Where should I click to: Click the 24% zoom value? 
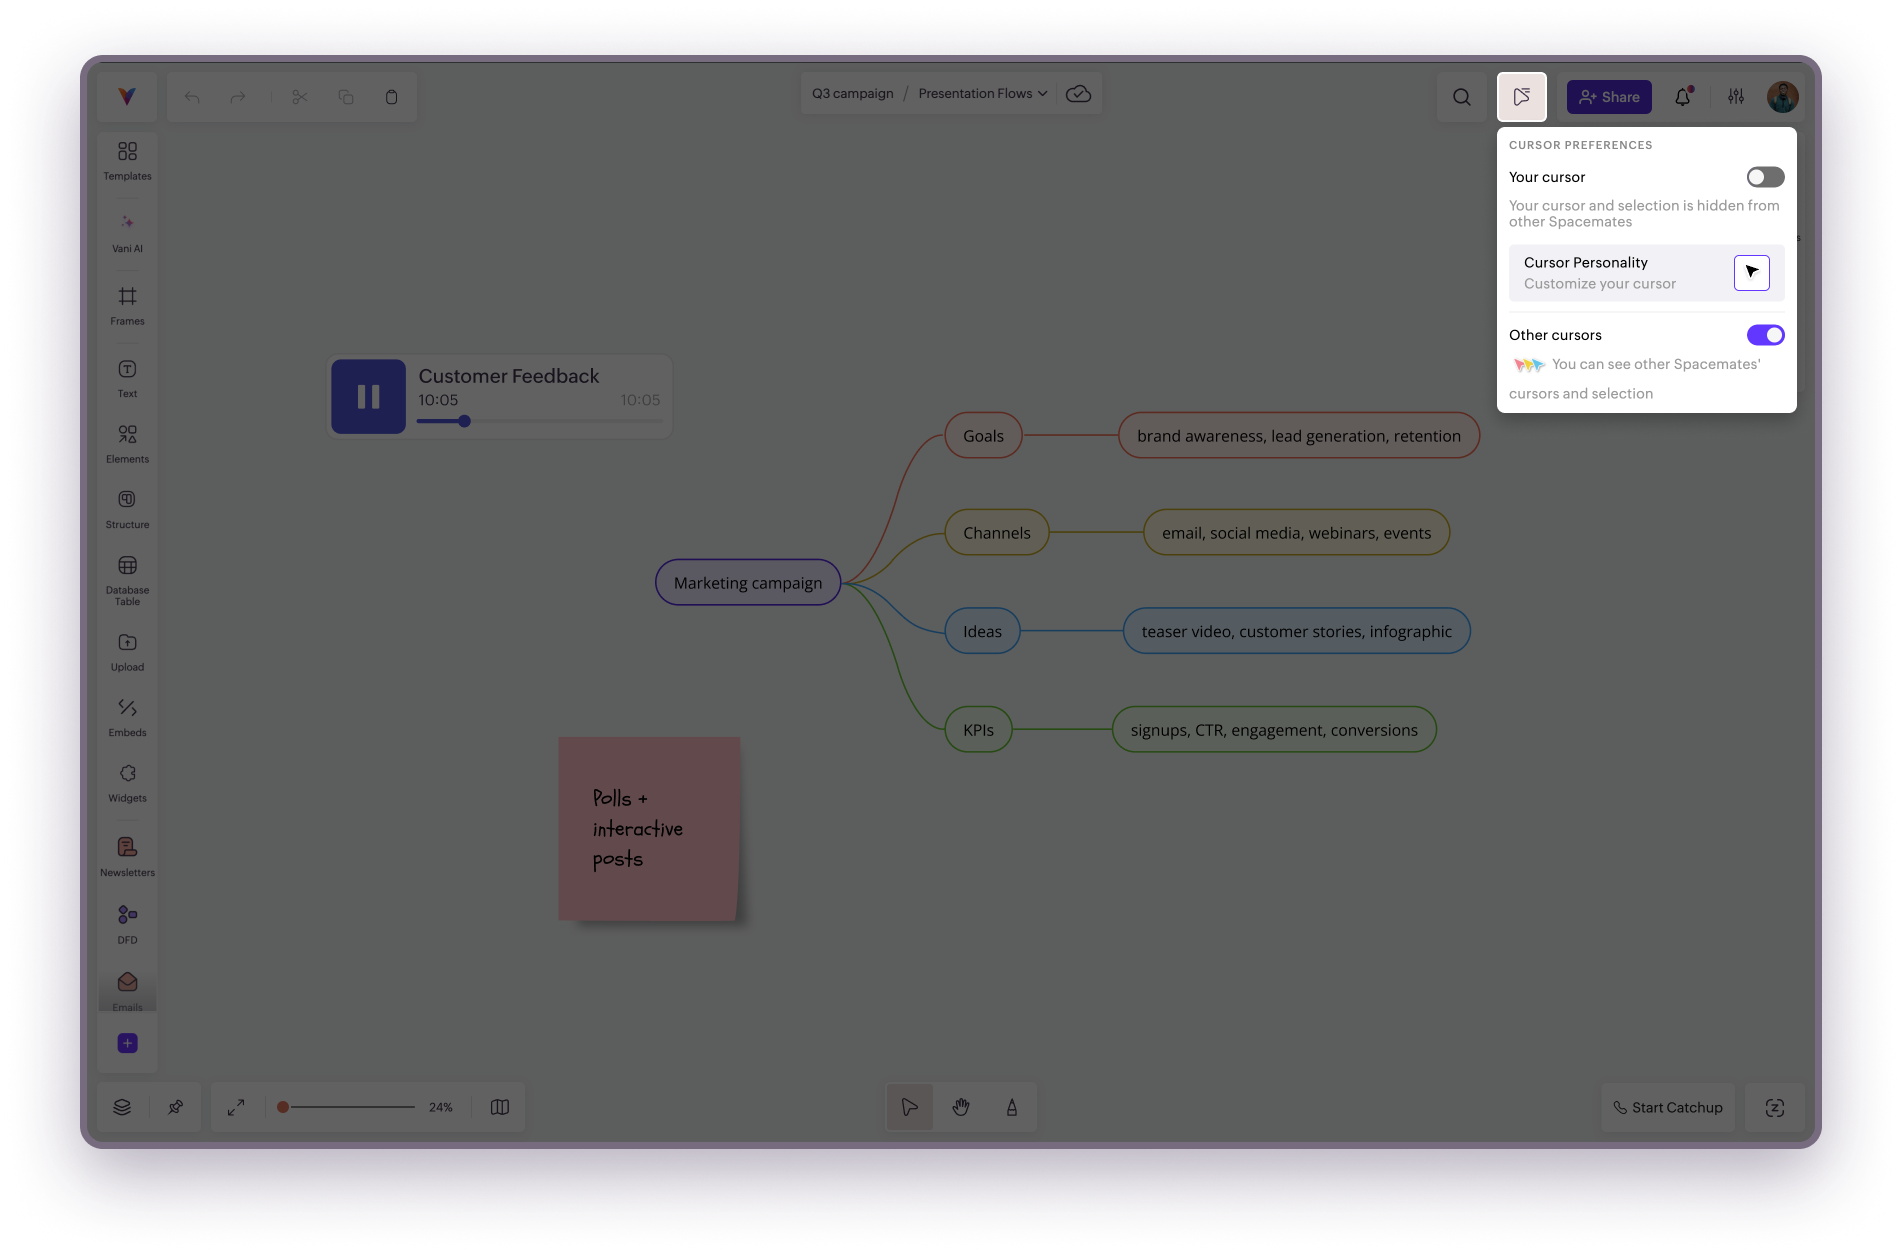tap(441, 1107)
